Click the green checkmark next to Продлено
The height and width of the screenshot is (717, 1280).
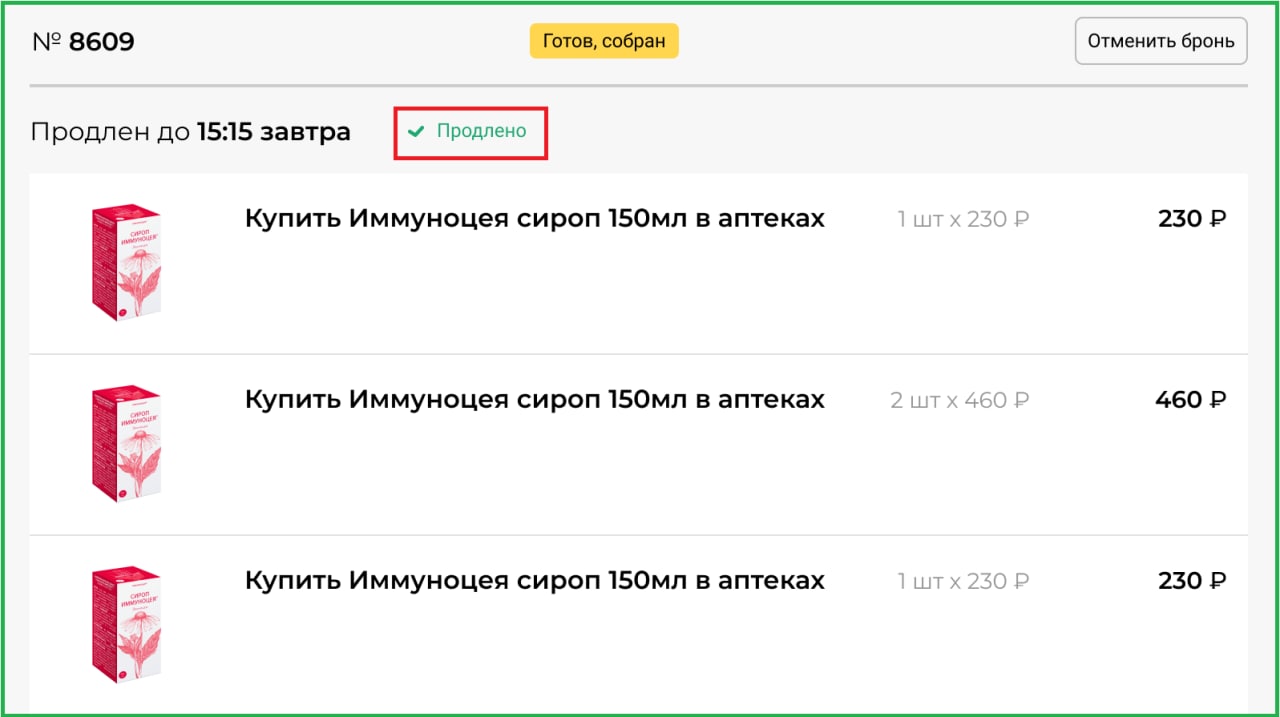tap(416, 132)
